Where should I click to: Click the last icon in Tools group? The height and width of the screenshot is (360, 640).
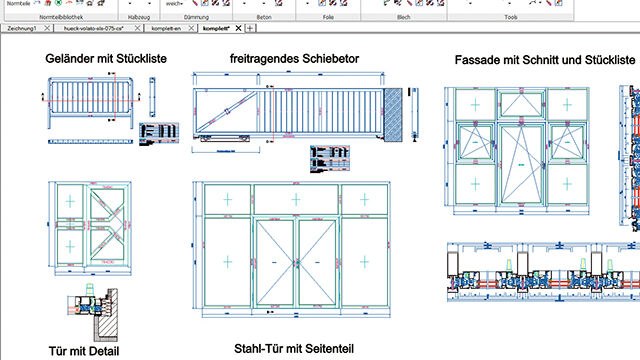point(559,3)
